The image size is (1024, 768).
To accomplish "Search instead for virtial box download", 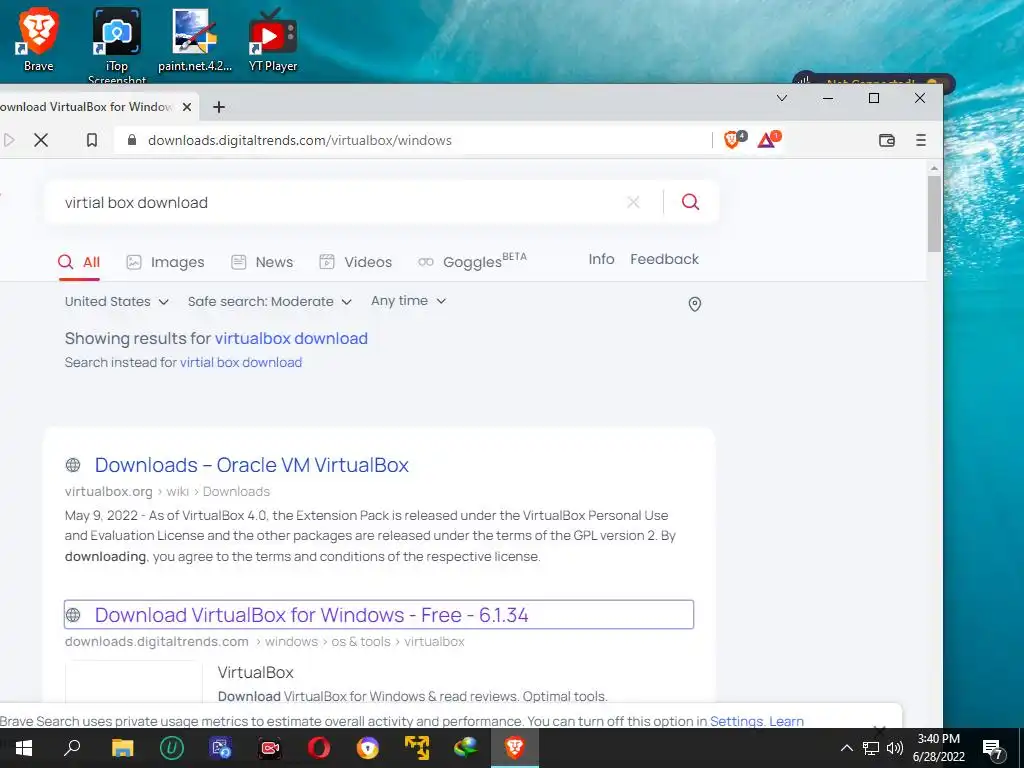I will coord(241,362).
